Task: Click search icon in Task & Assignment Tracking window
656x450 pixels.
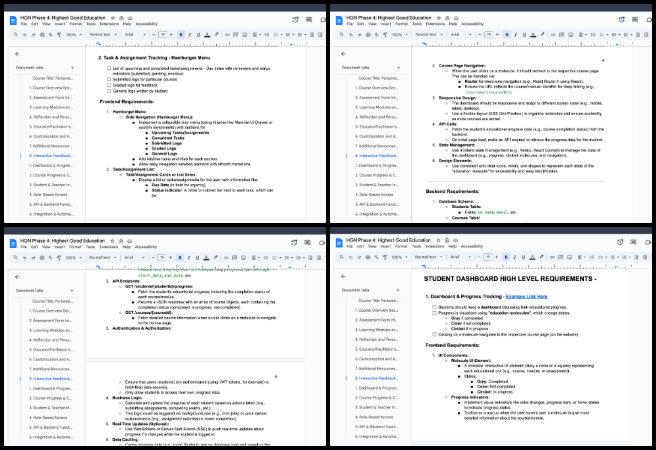Action: [x=15, y=34]
